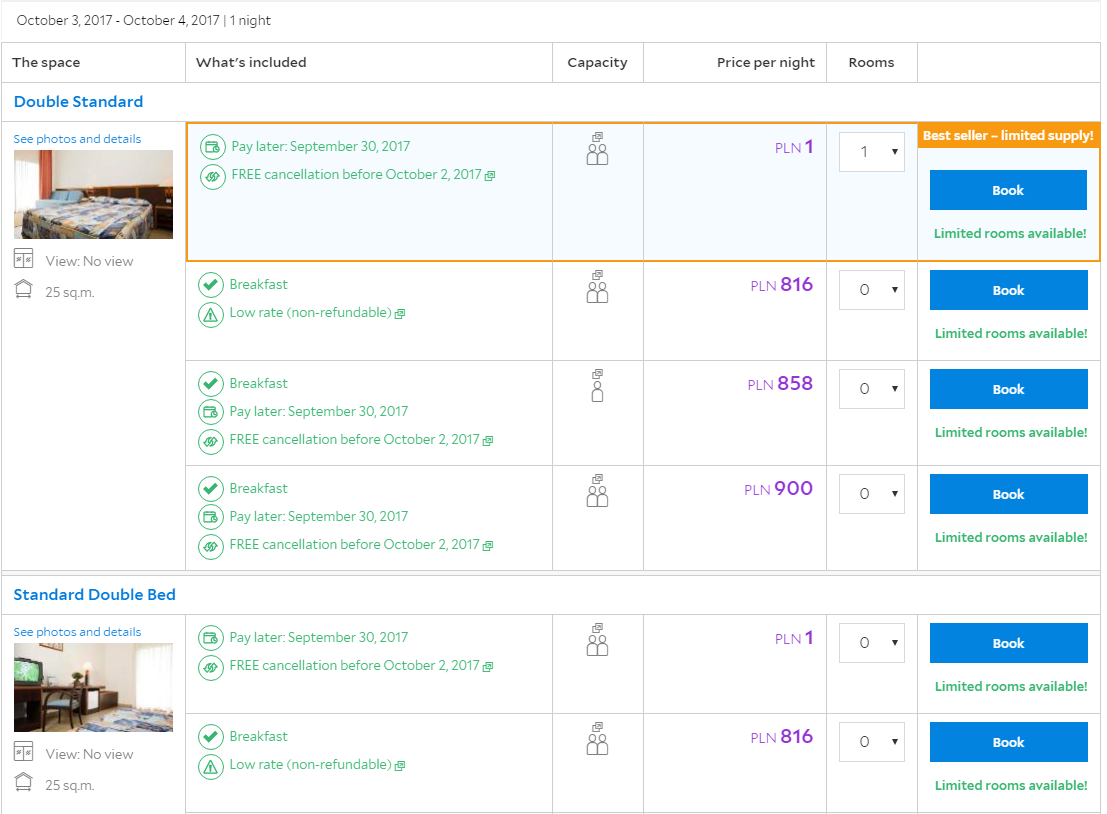
Task: Book the PLN 900 breakfast rate
Action: pos(1008,494)
